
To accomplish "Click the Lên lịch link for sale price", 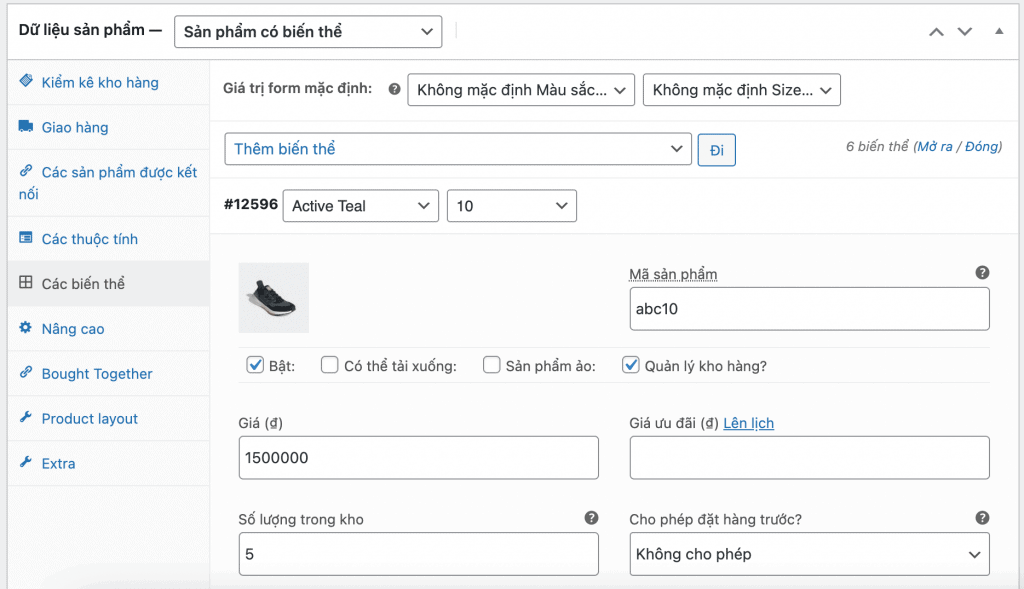I will tap(748, 423).
